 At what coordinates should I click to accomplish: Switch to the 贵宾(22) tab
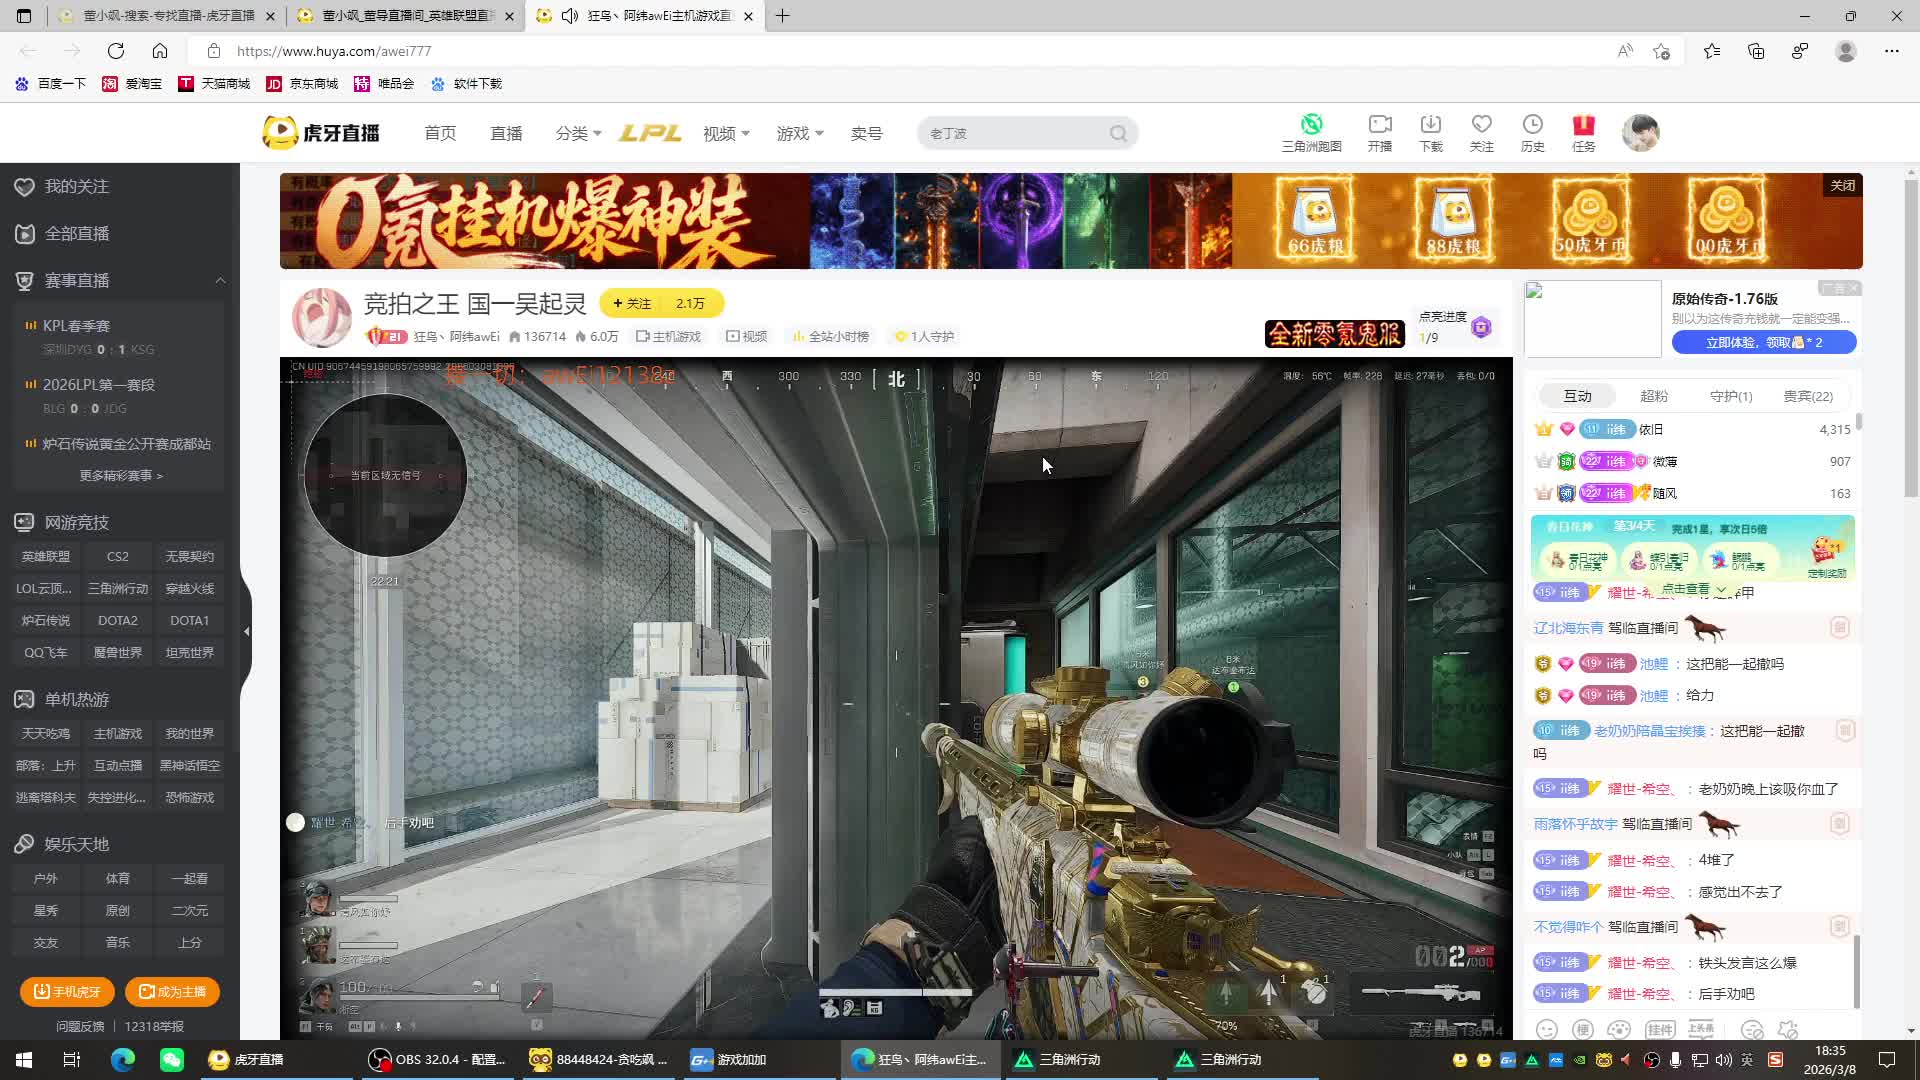pos(1807,396)
